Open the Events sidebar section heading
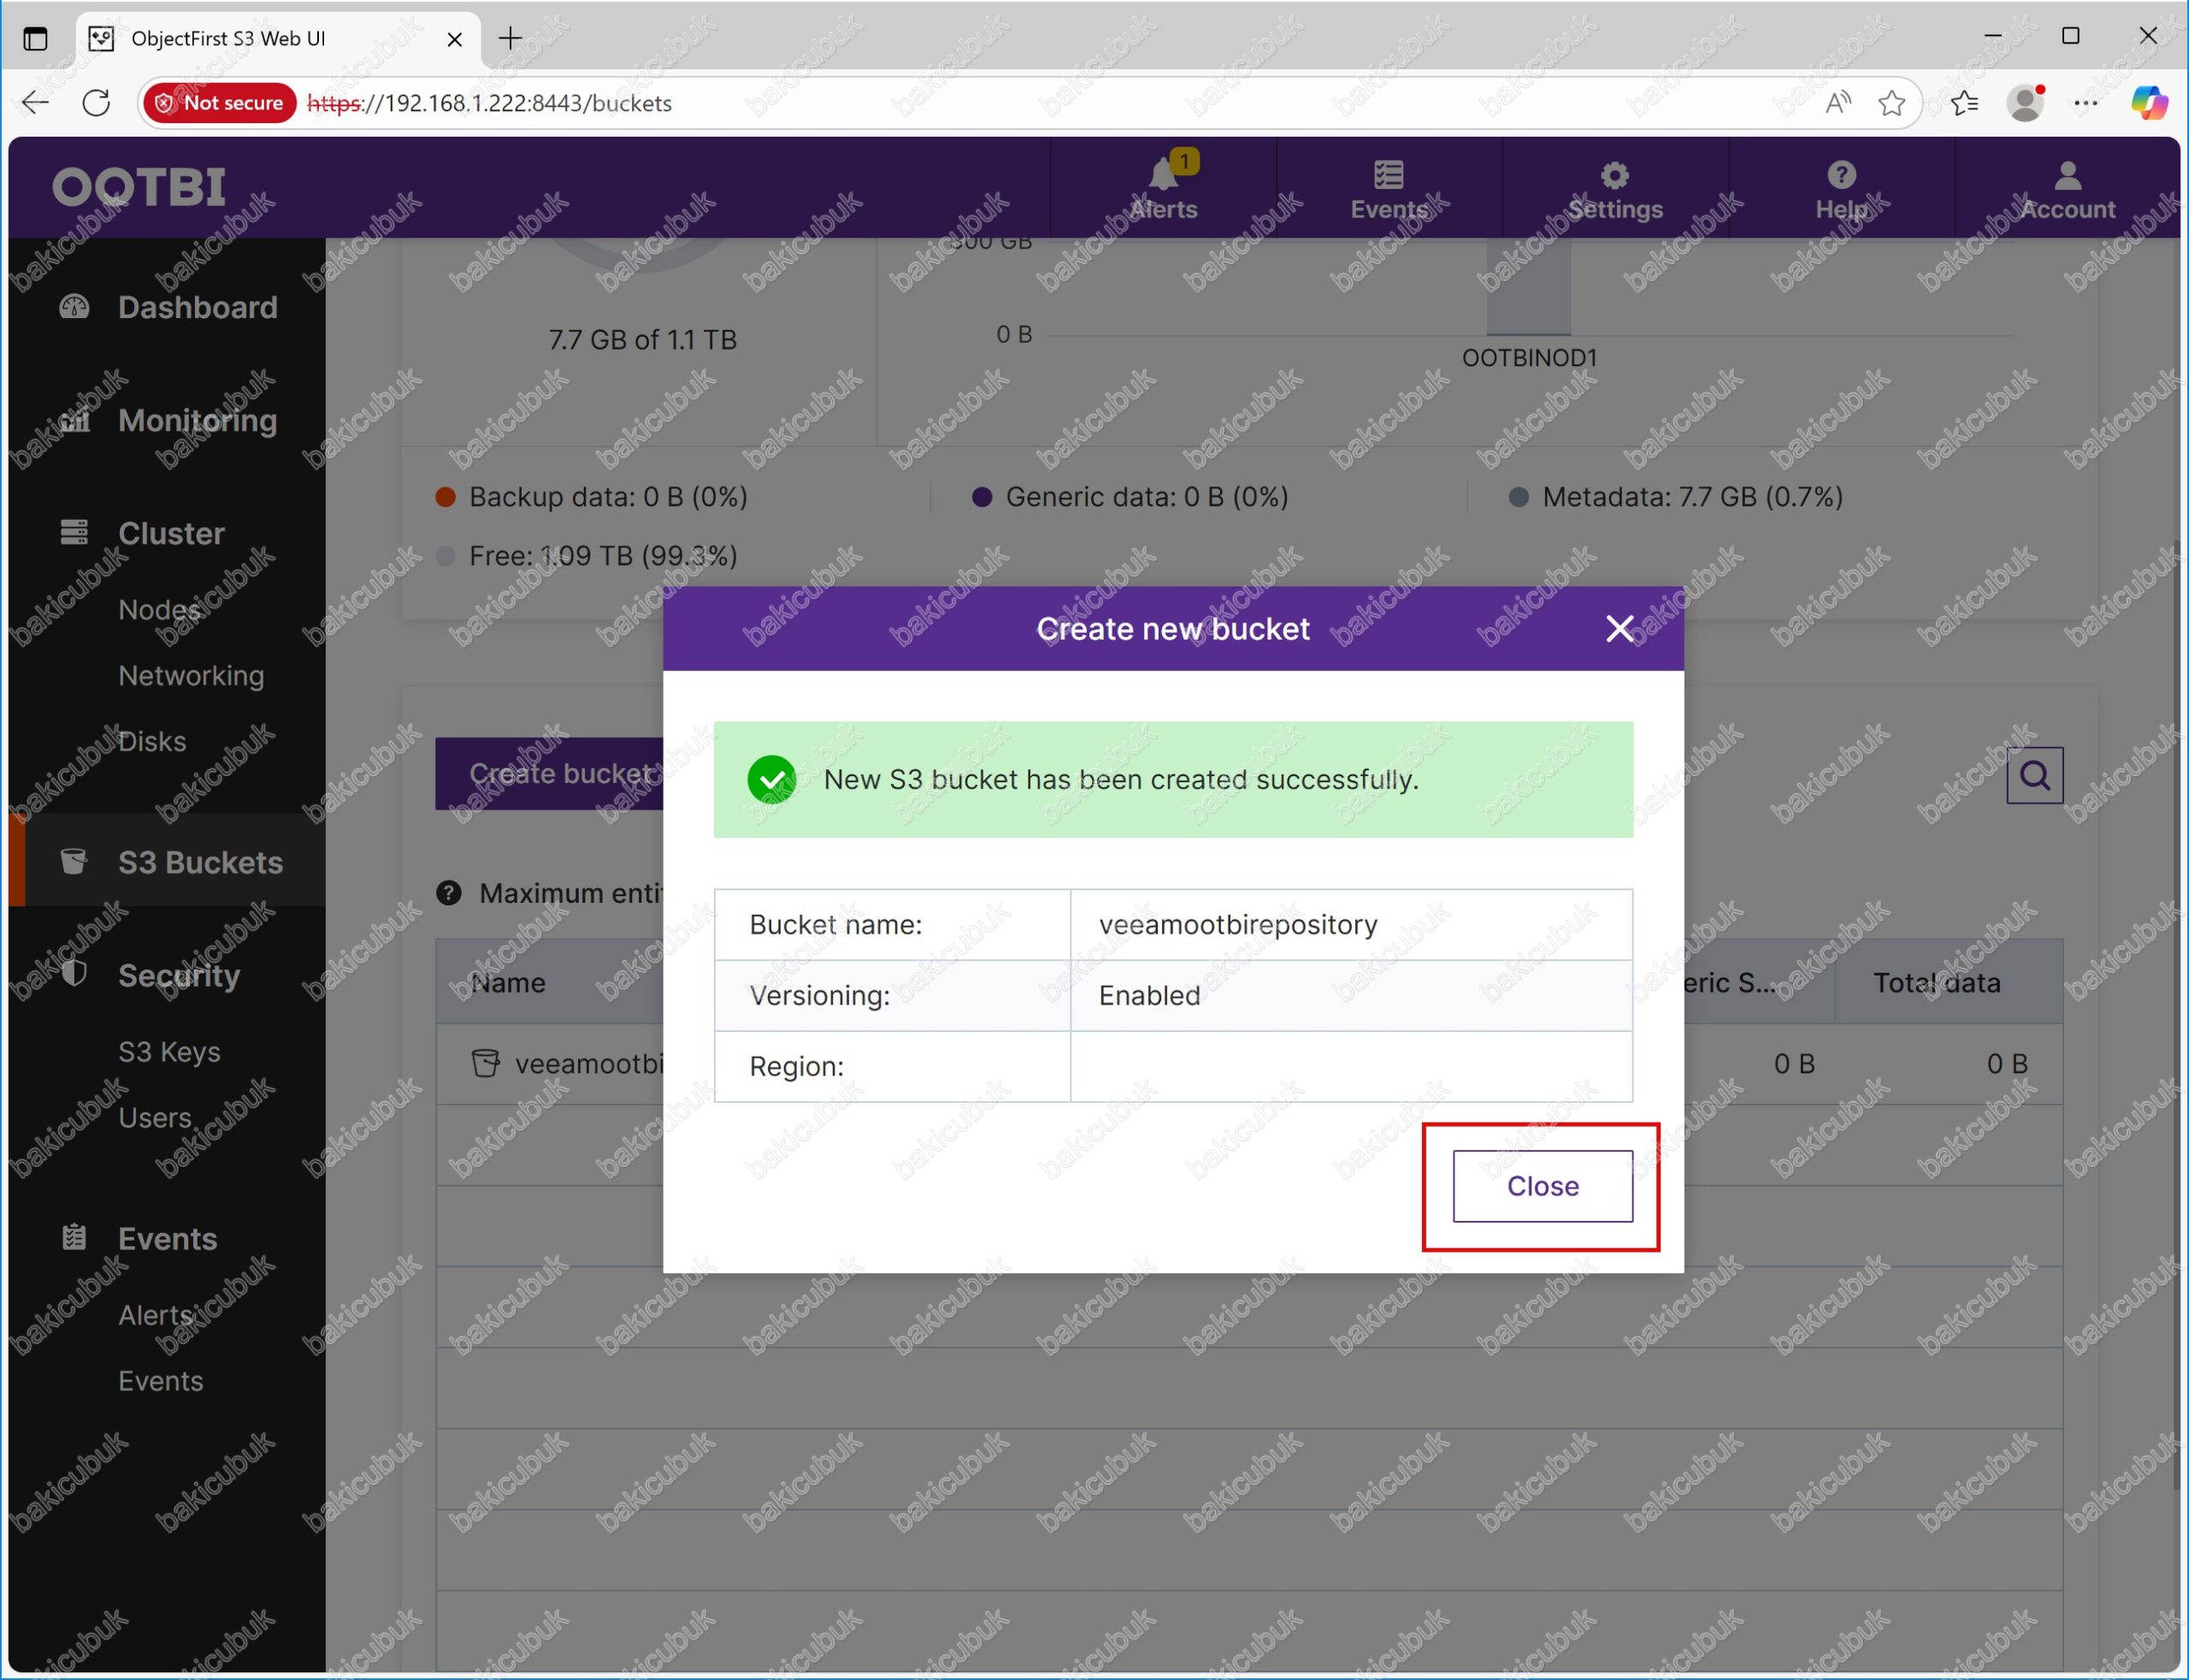 (x=167, y=1239)
